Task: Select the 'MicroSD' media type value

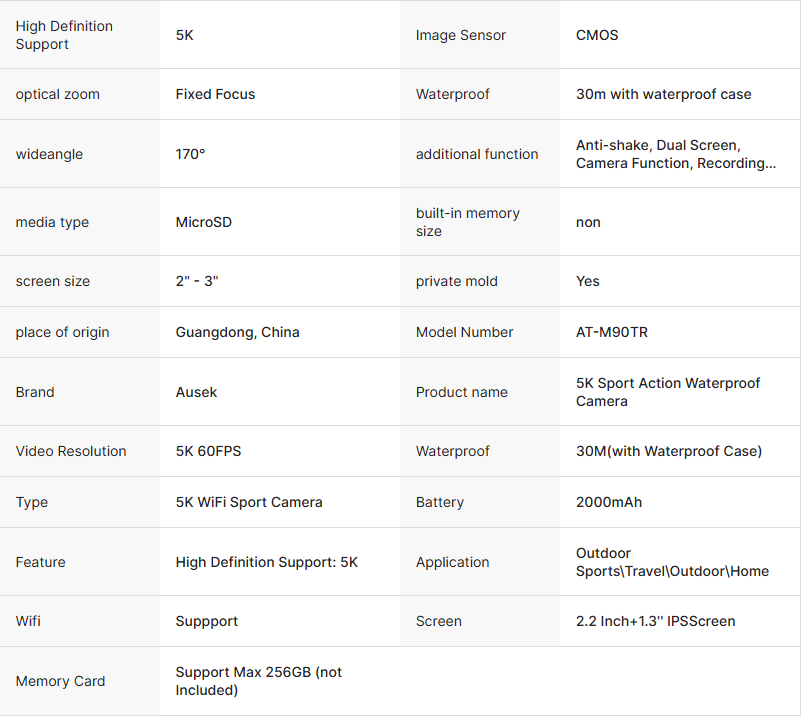Action: pyautogui.click(x=203, y=222)
